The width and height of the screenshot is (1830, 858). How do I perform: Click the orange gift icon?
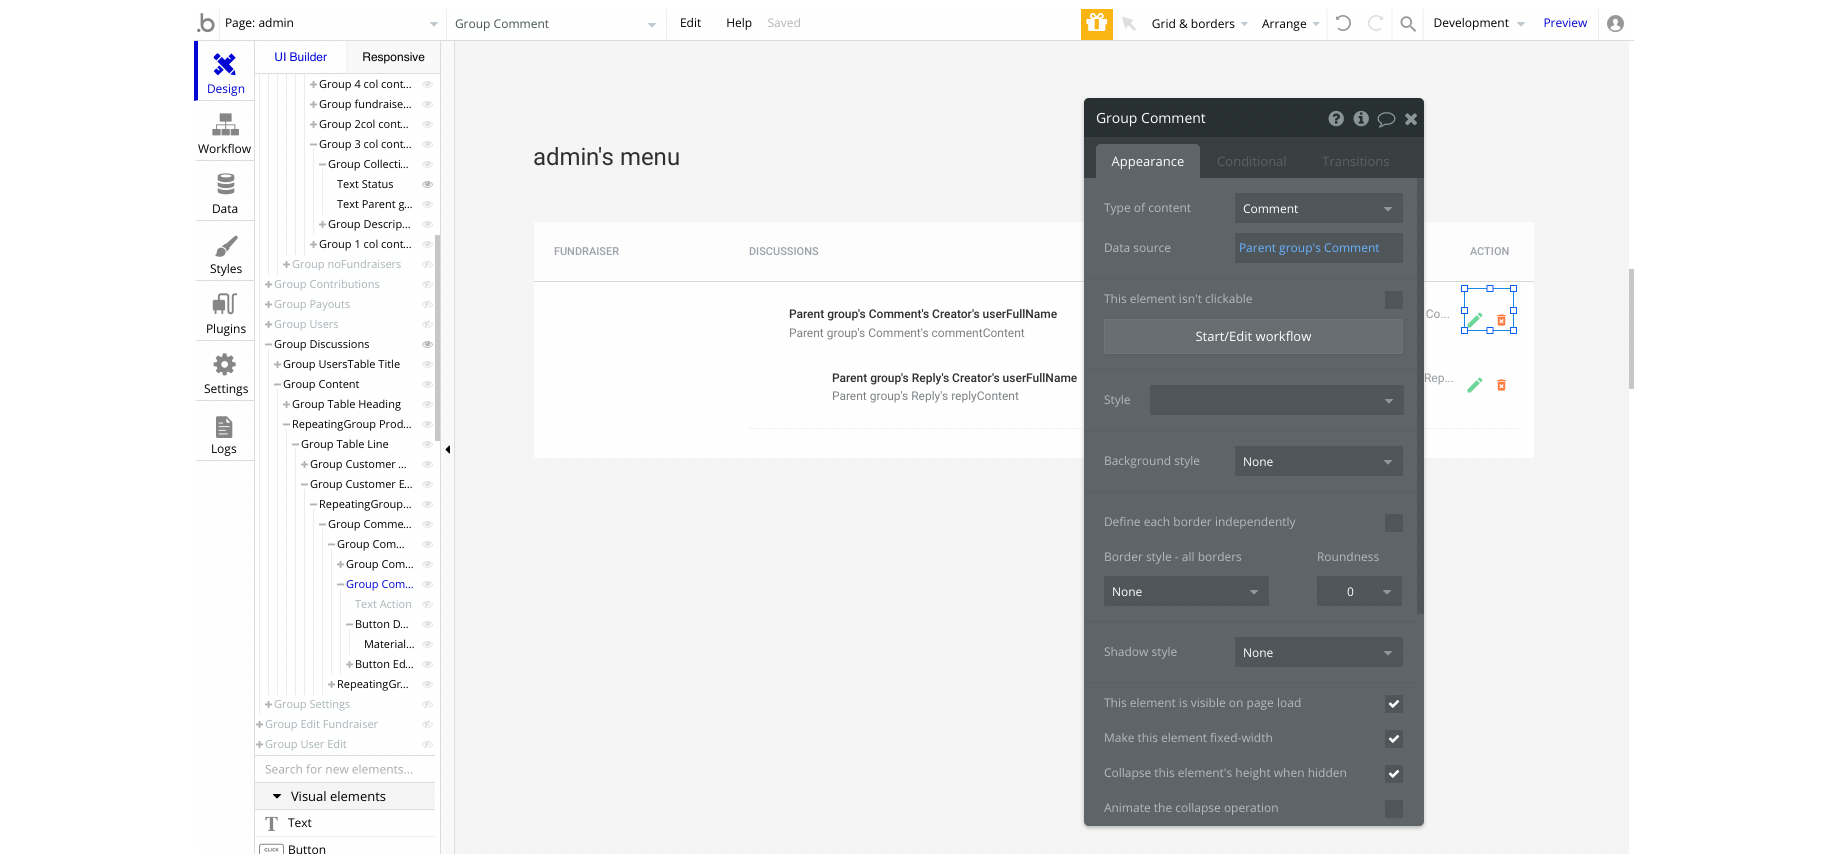[1097, 23]
